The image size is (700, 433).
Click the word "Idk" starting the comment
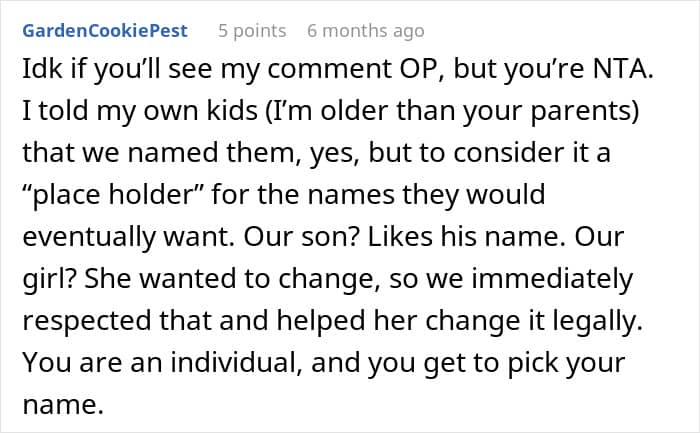point(42,69)
